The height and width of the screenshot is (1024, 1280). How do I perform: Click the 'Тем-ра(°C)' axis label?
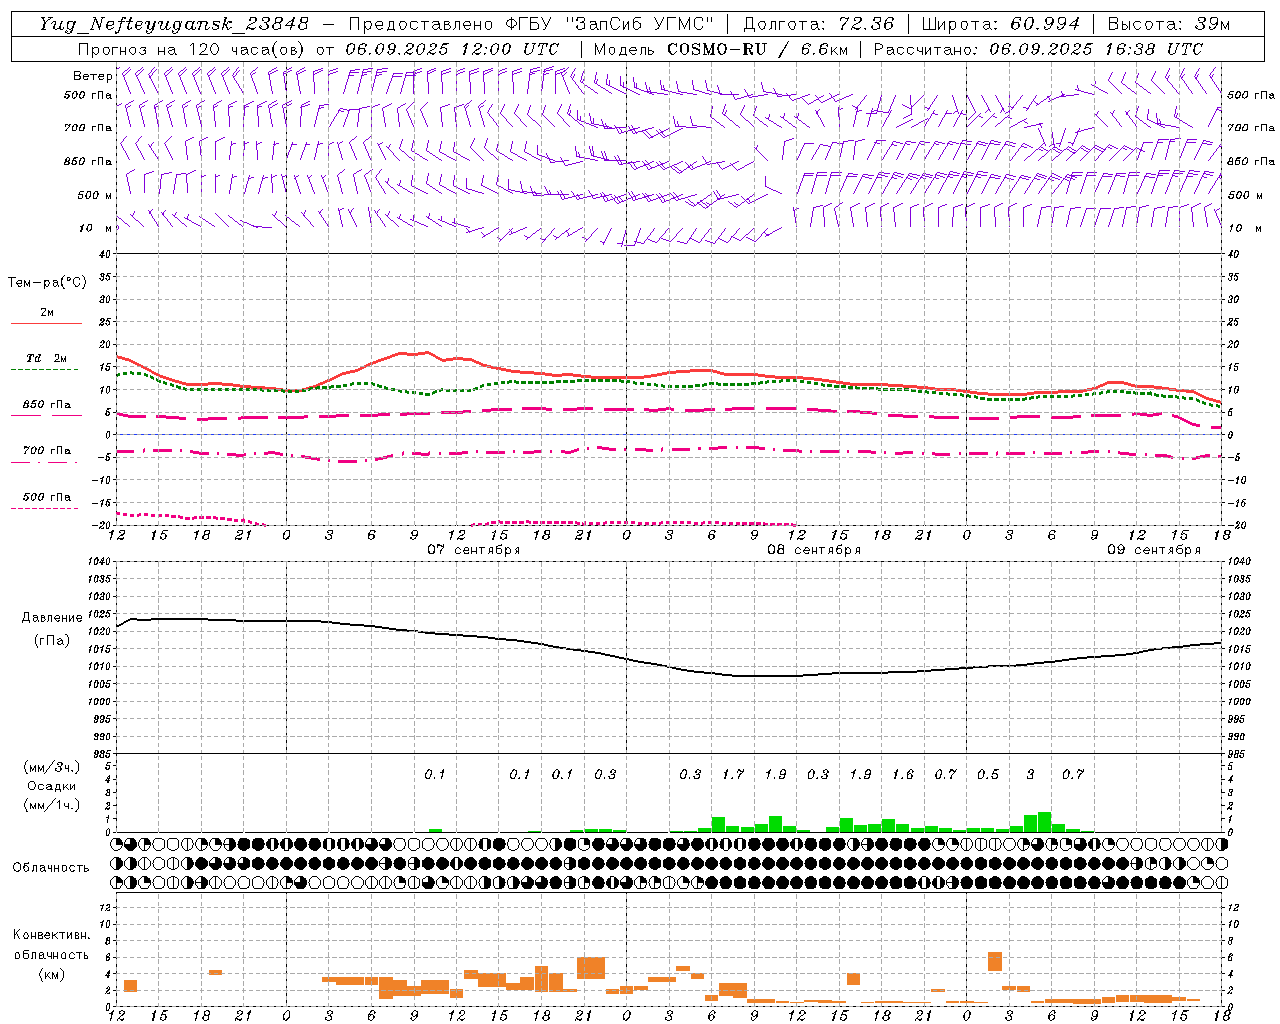pyautogui.click(x=47, y=283)
